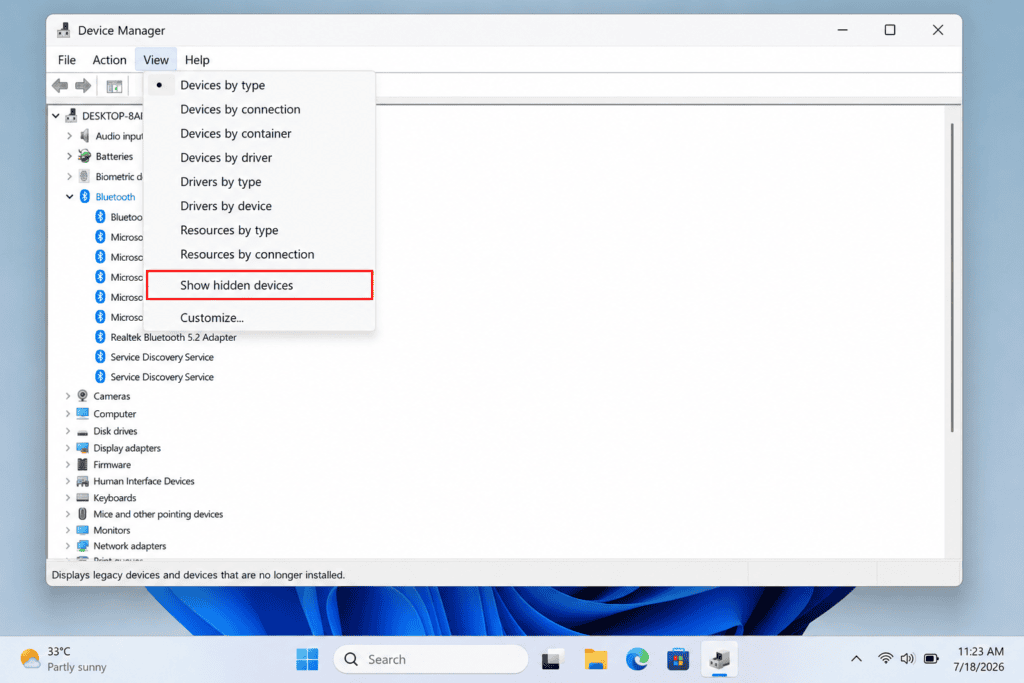Select the first Service Discovery Service row
This screenshot has height=683, width=1024.
click(162, 357)
